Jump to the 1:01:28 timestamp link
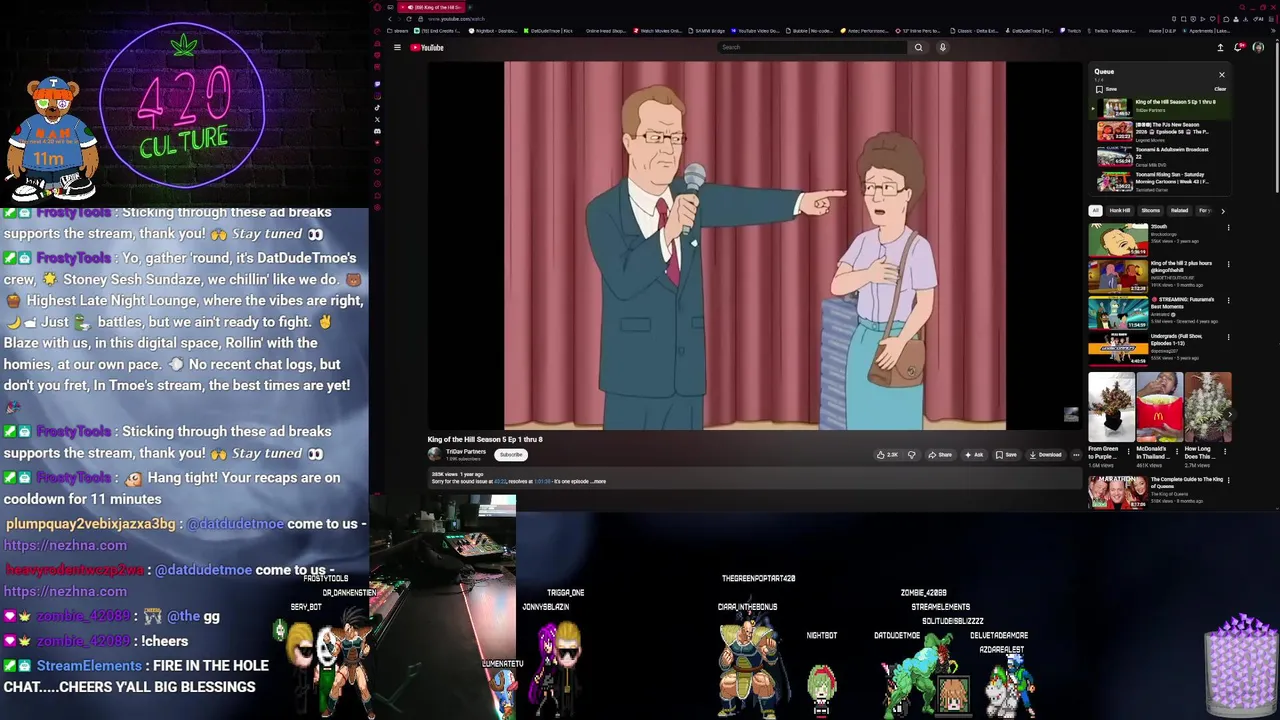Image resolution: width=1280 pixels, height=720 pixels. click(542, 481)
